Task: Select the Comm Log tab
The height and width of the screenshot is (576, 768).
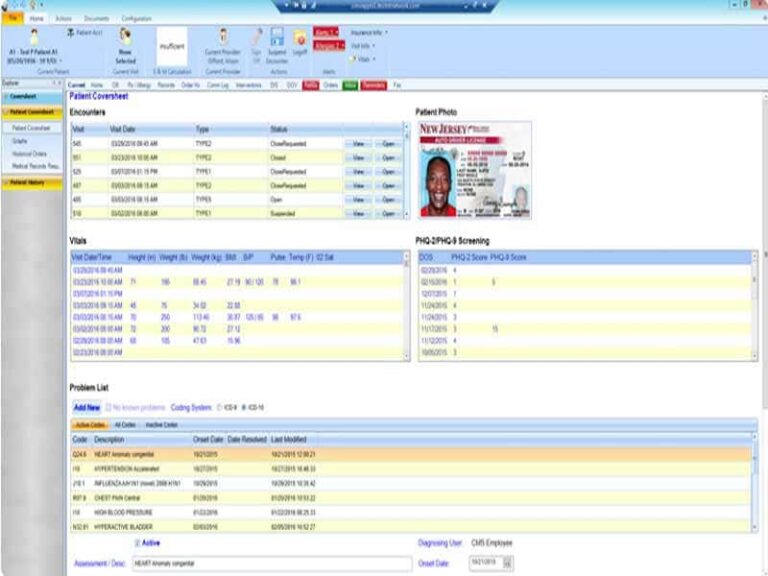Action: (218, 85)
